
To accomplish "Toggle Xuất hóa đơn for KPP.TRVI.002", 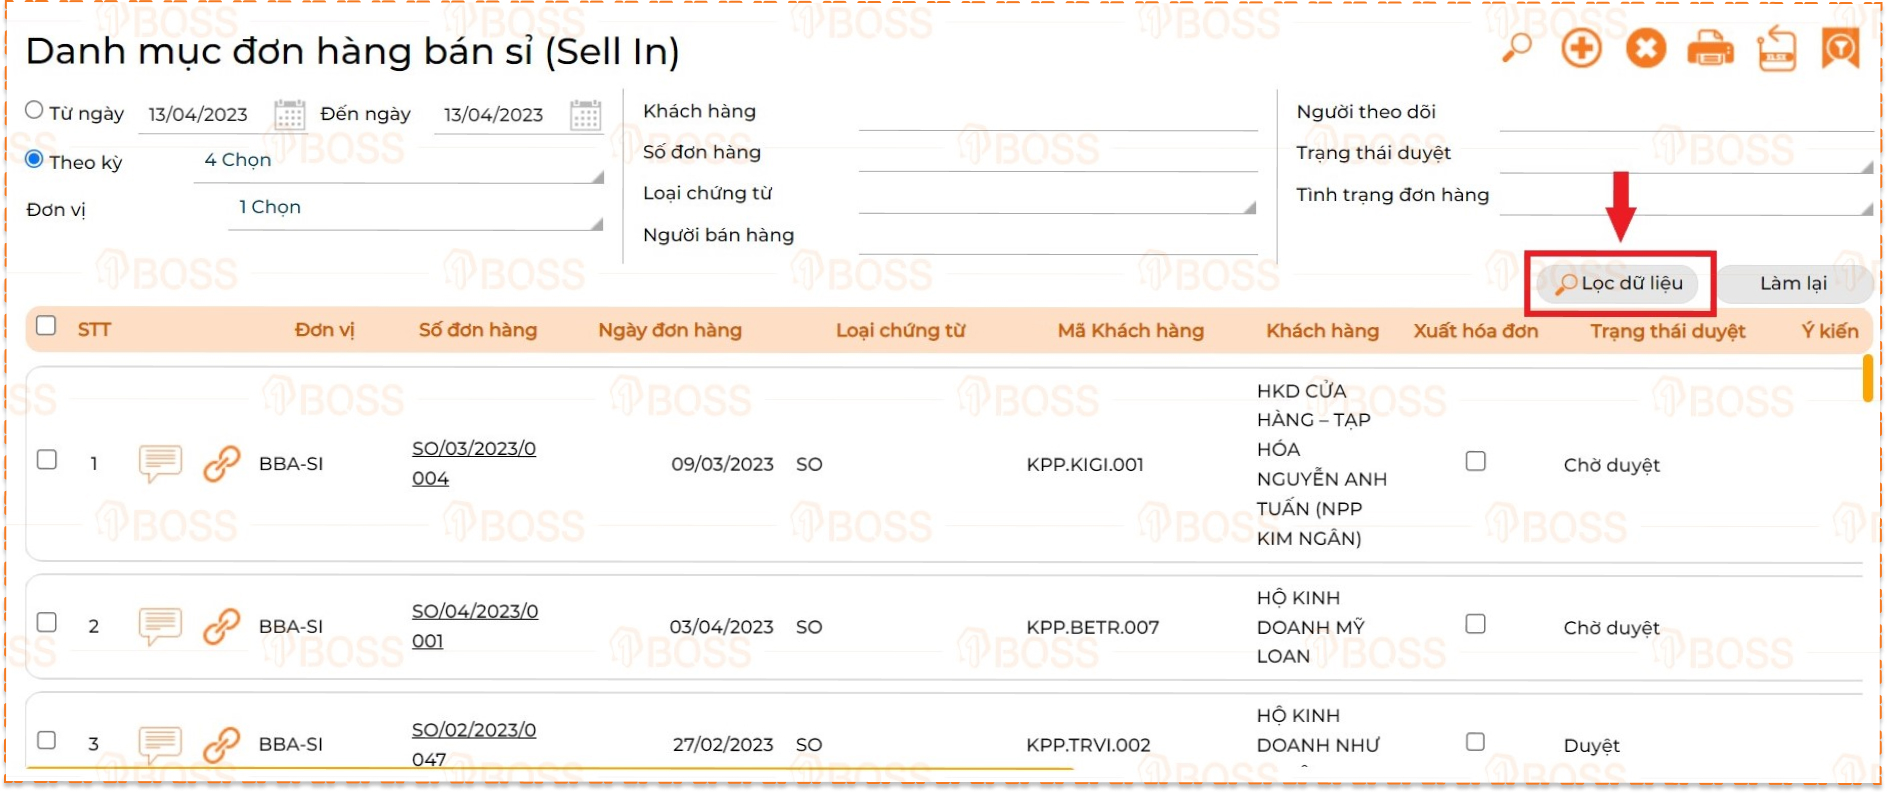I will [x=1476, y=742].
